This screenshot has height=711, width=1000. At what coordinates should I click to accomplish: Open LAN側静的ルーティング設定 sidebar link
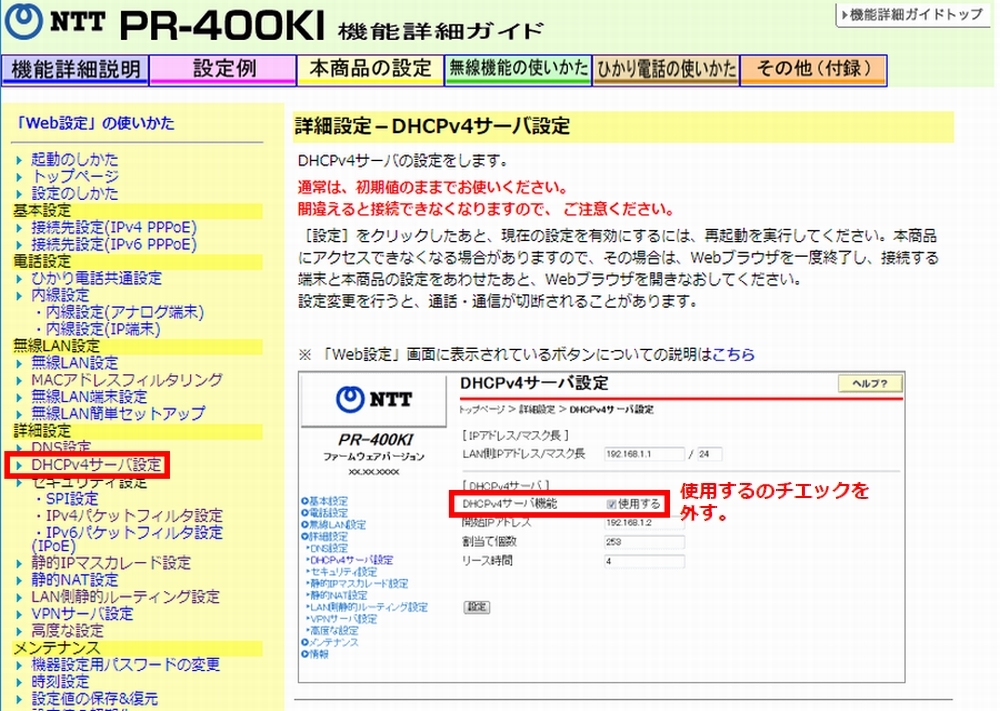coord(125,597)
